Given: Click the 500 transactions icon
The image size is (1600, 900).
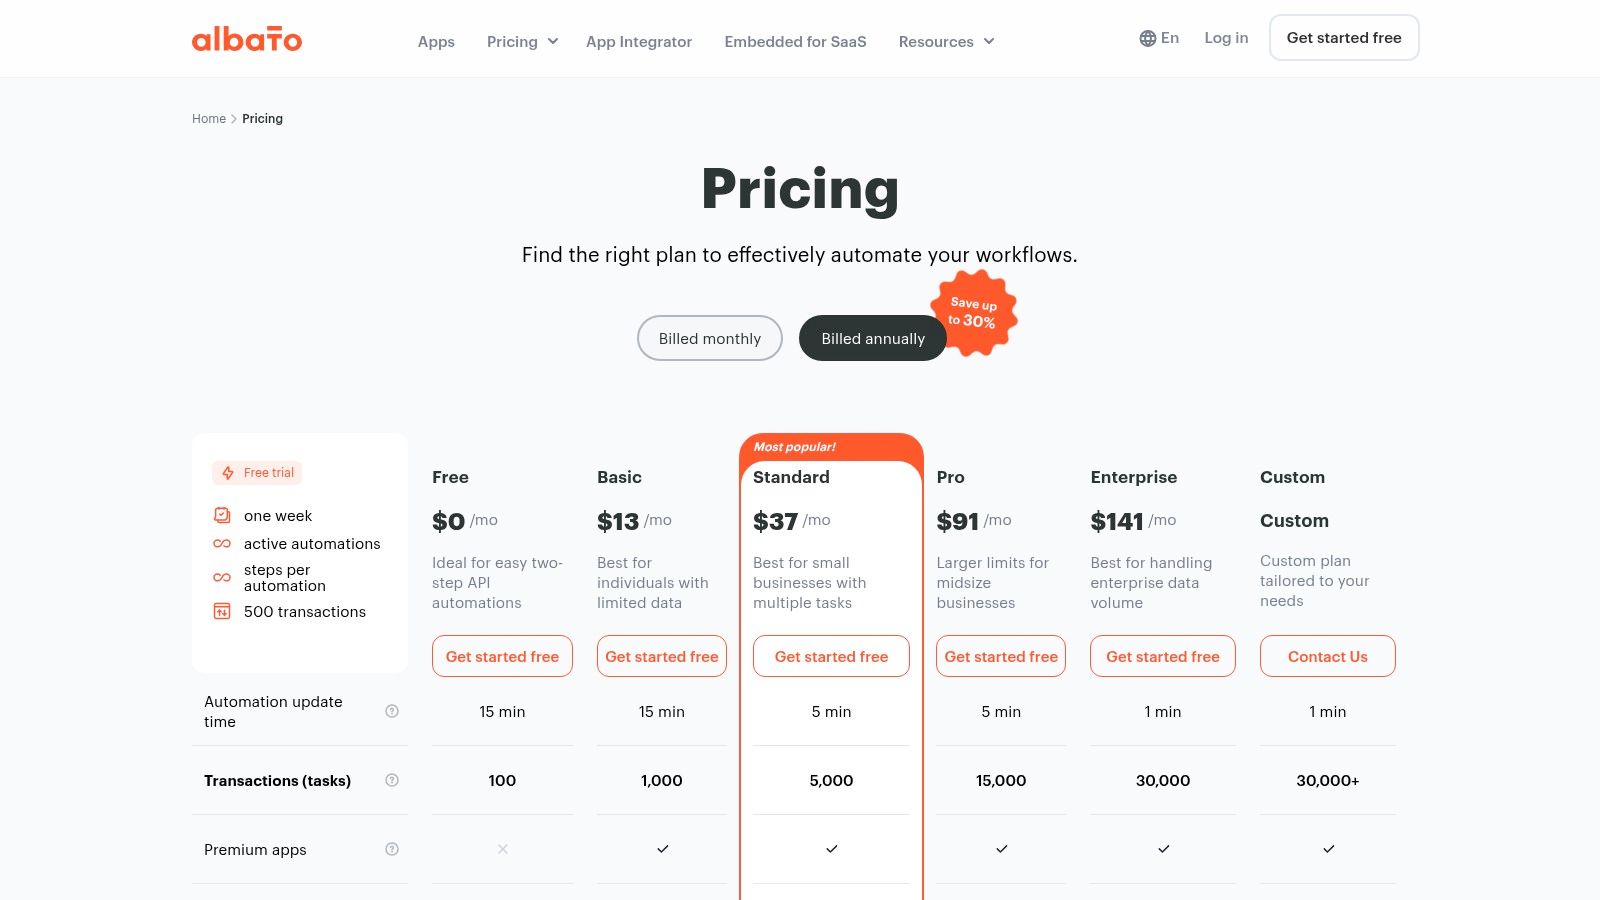Looking at the screenshot, I should click(222, 611).
